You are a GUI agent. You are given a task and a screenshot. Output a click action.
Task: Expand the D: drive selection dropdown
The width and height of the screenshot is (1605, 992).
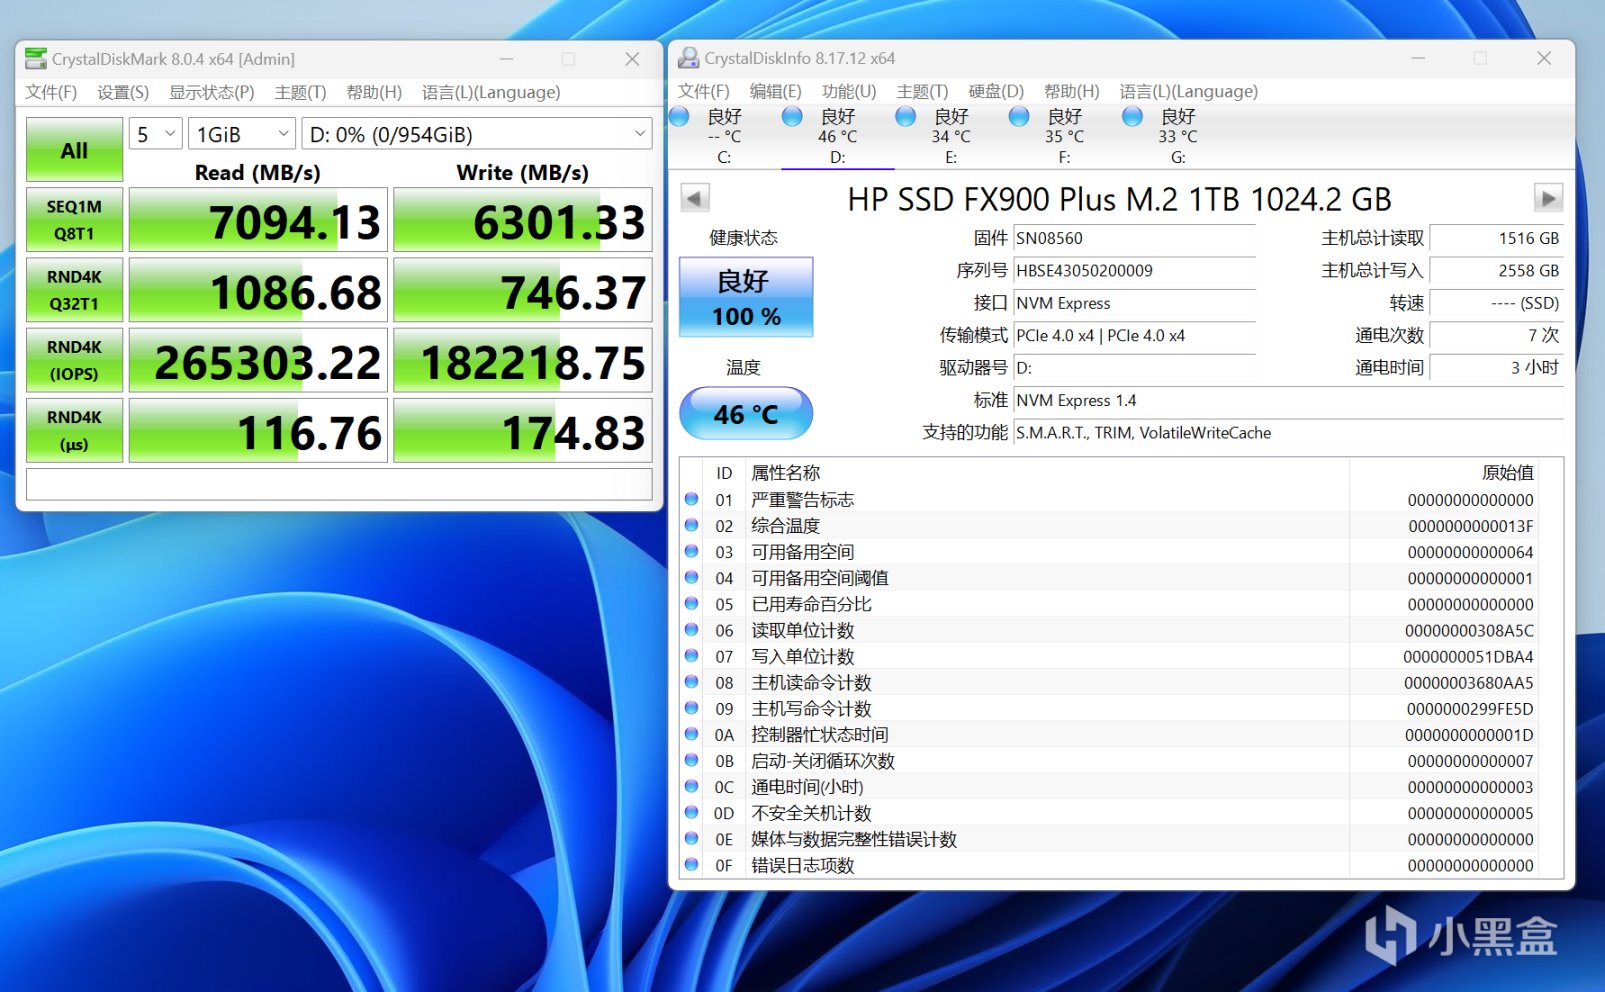477,134
